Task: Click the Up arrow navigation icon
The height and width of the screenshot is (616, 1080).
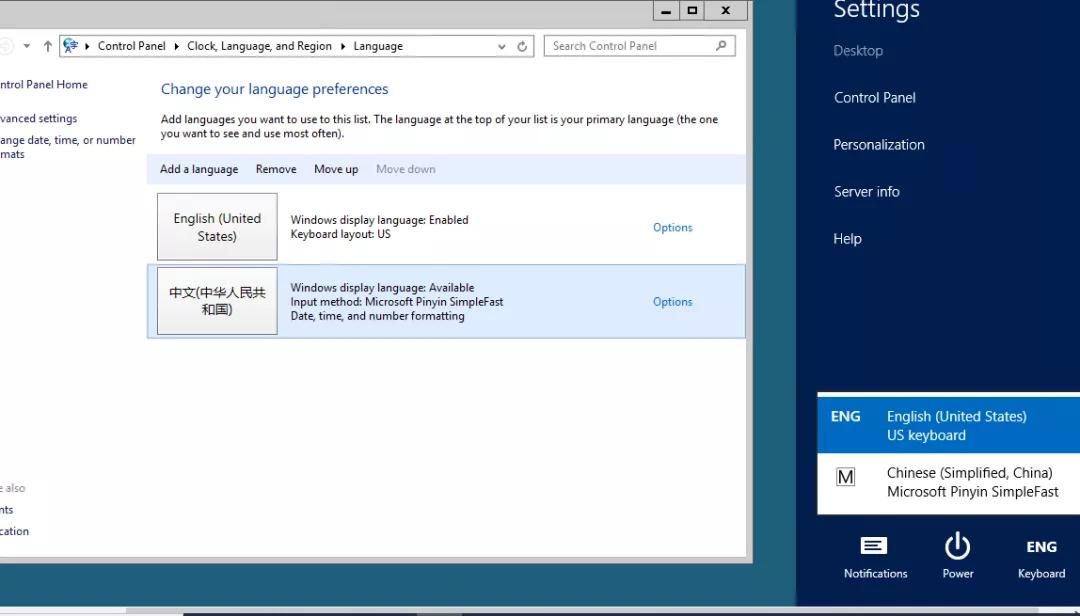Action: click(x=48, y=46)
